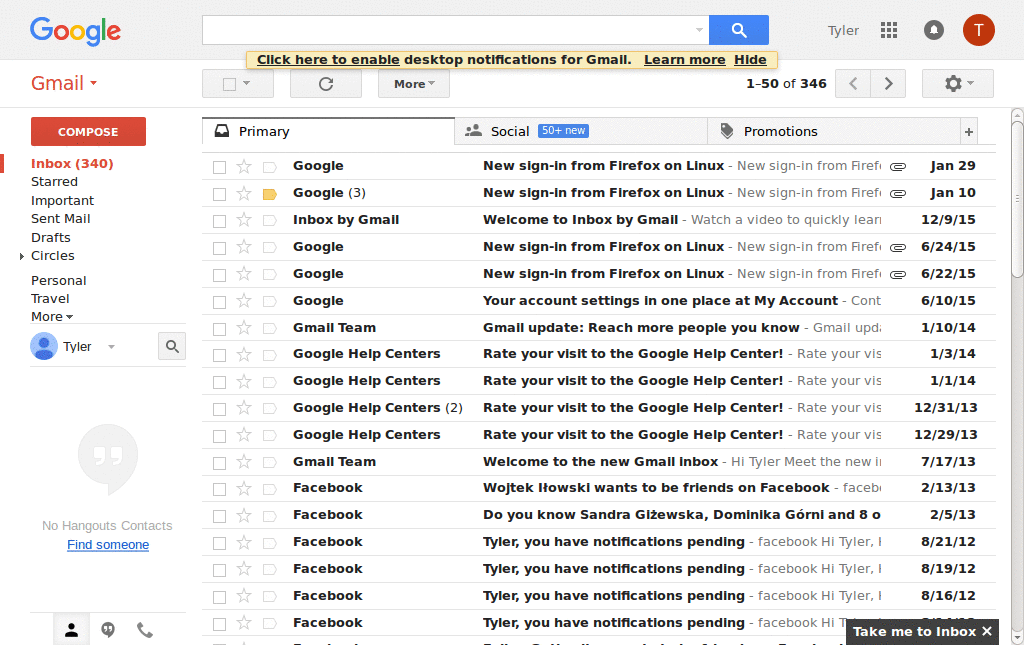The image size is (1024, 645).
Task: Open the account avatar with letter T
Action: click(978, 30)
